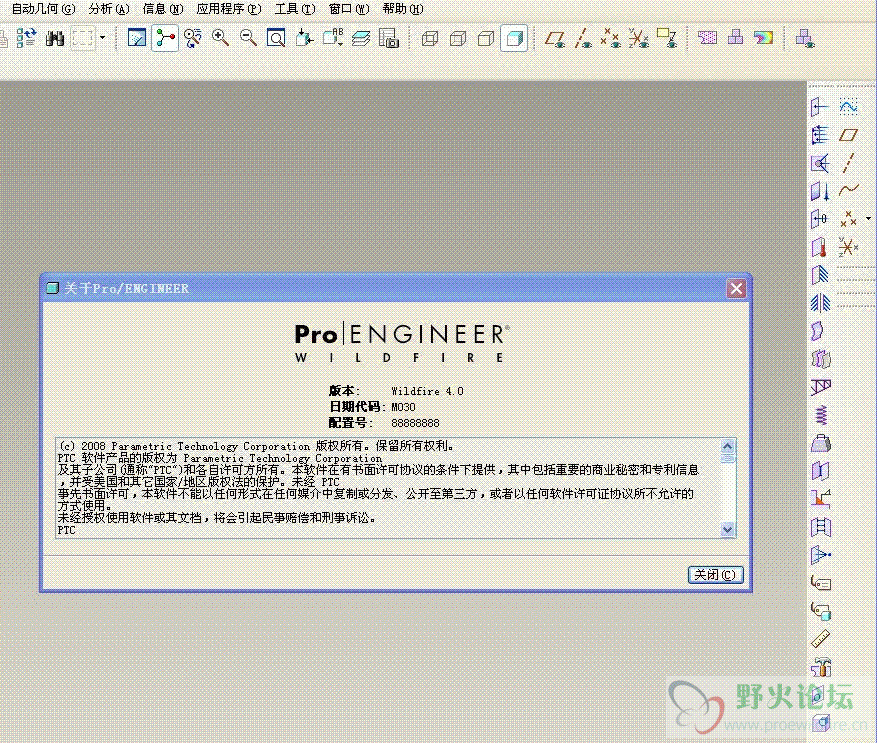
Task: Click the force load icon
Action: (820, 106)
